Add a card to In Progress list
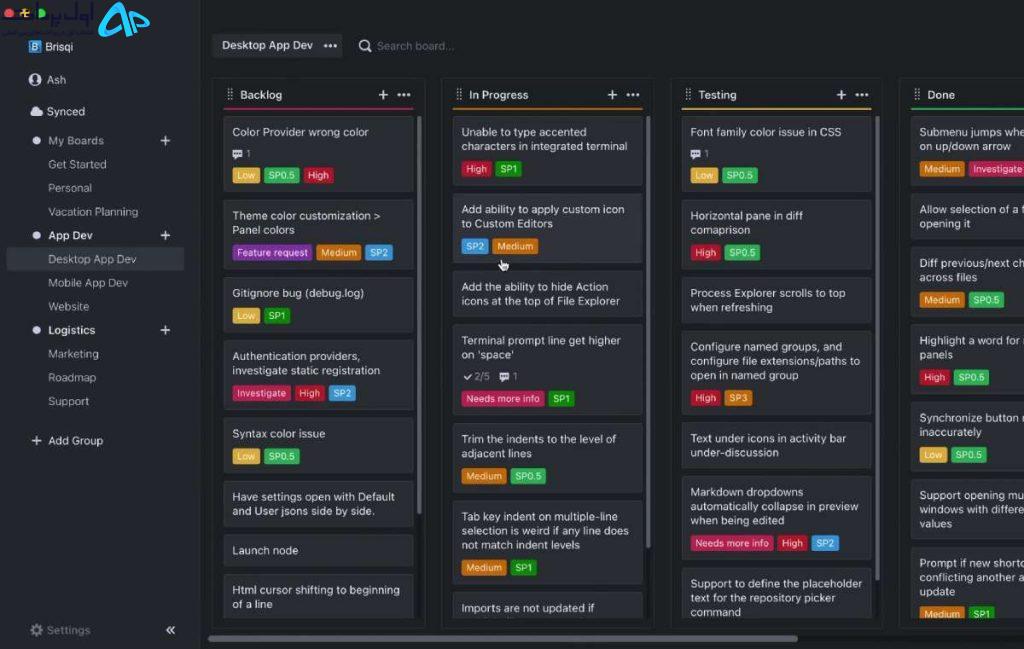Viewport: 1024px width, 649px height. click(613, 95)
